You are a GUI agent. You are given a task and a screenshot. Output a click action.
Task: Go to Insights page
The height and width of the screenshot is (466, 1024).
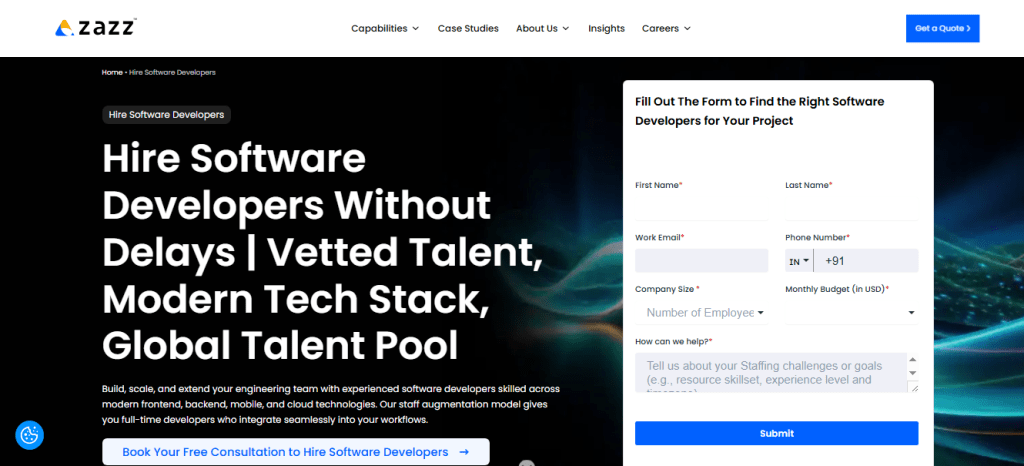pos(606,28)
